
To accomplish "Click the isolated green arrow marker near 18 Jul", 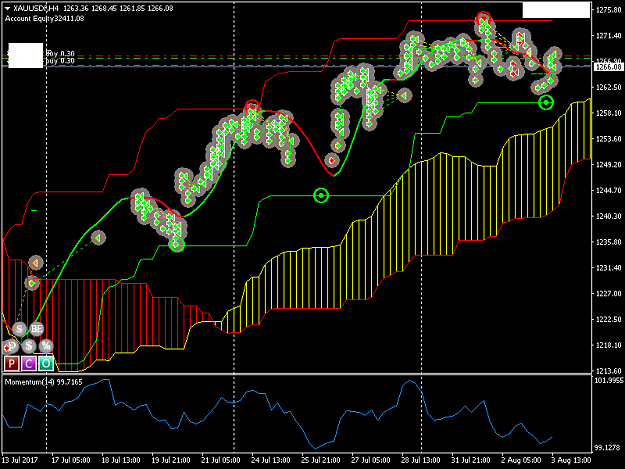I will pyautogui.click(x=98, y=238).
